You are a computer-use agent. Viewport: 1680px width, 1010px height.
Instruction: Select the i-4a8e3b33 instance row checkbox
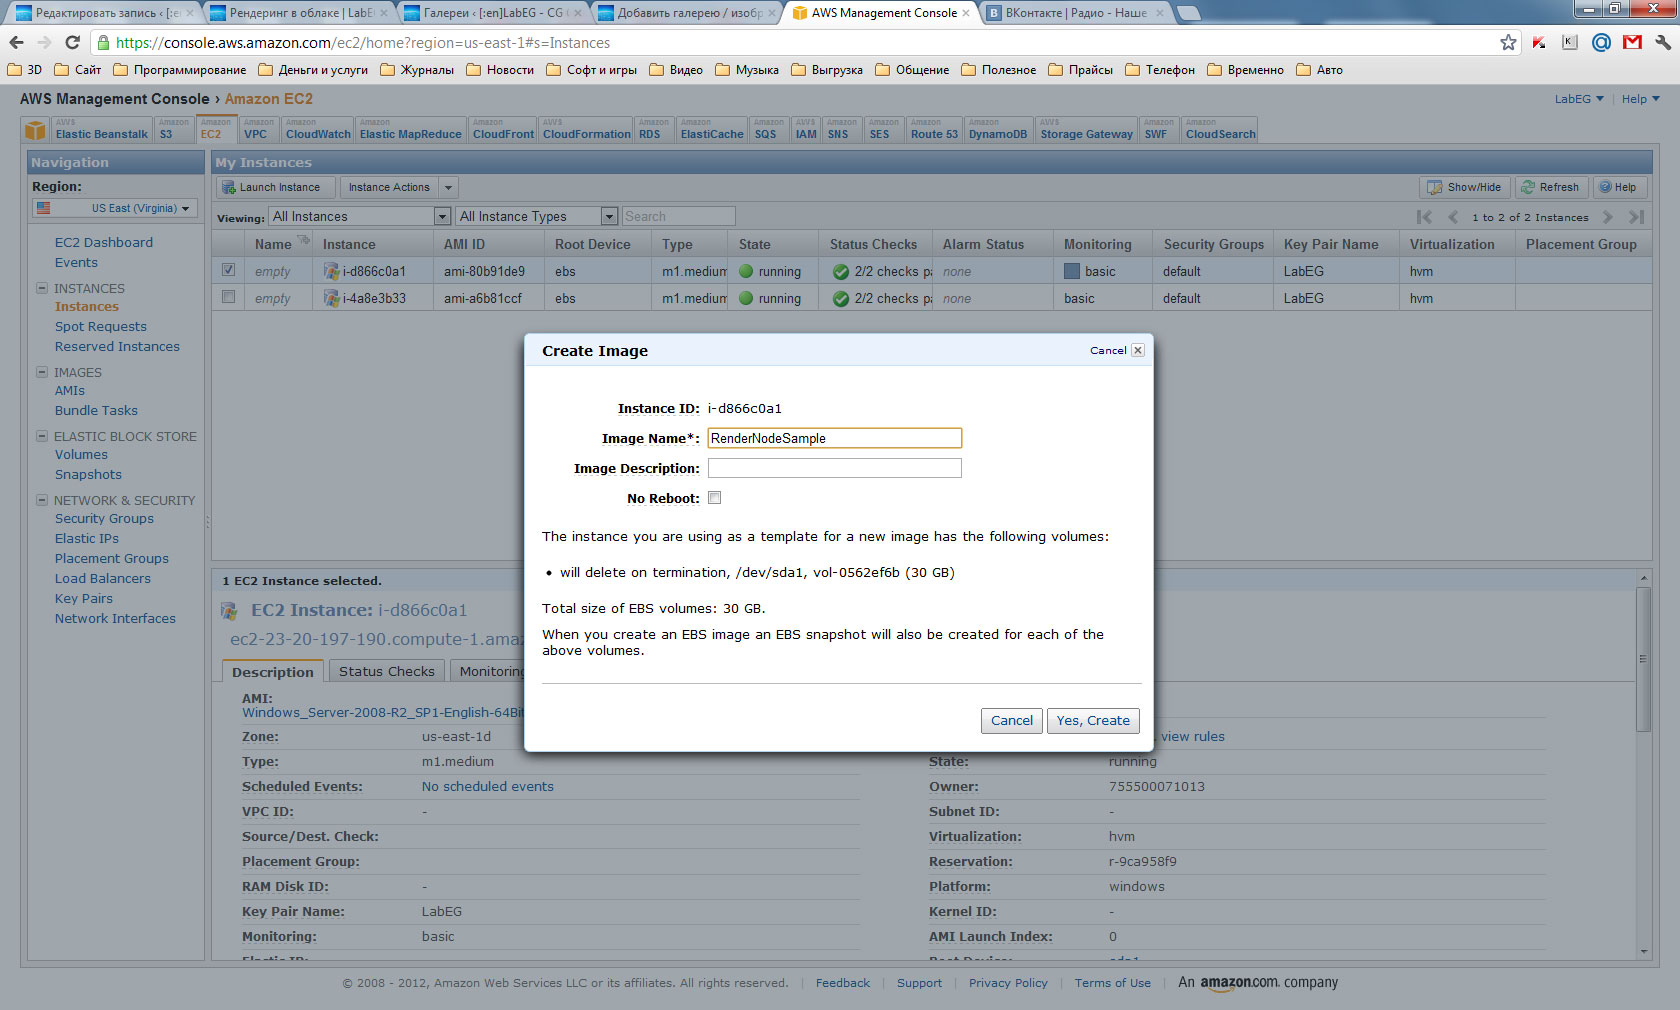pyautogui.click(x=229, y=297)
